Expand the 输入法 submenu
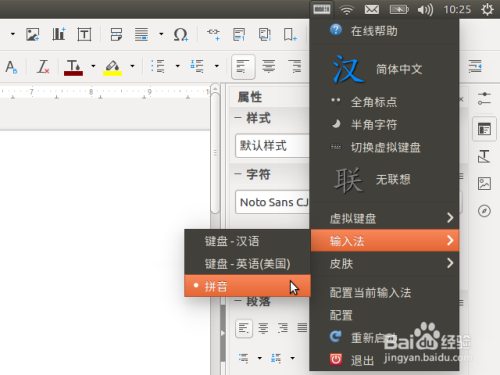500x375 pixels. (384, 240)
